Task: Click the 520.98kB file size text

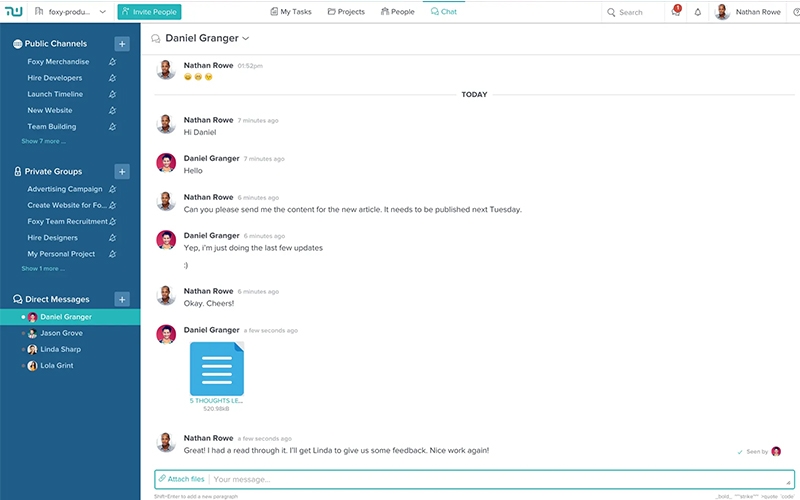Action: pyautogui.click(x=216, y=409)
